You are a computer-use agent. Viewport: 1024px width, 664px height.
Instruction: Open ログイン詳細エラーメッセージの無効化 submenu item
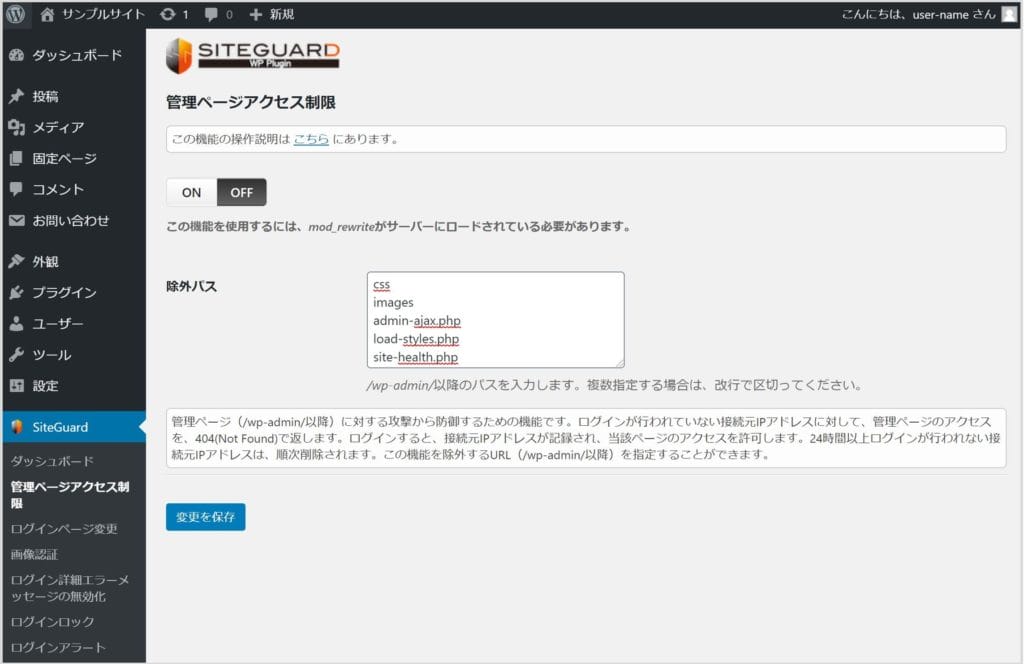pyautogui.click(x=70, y=588)
